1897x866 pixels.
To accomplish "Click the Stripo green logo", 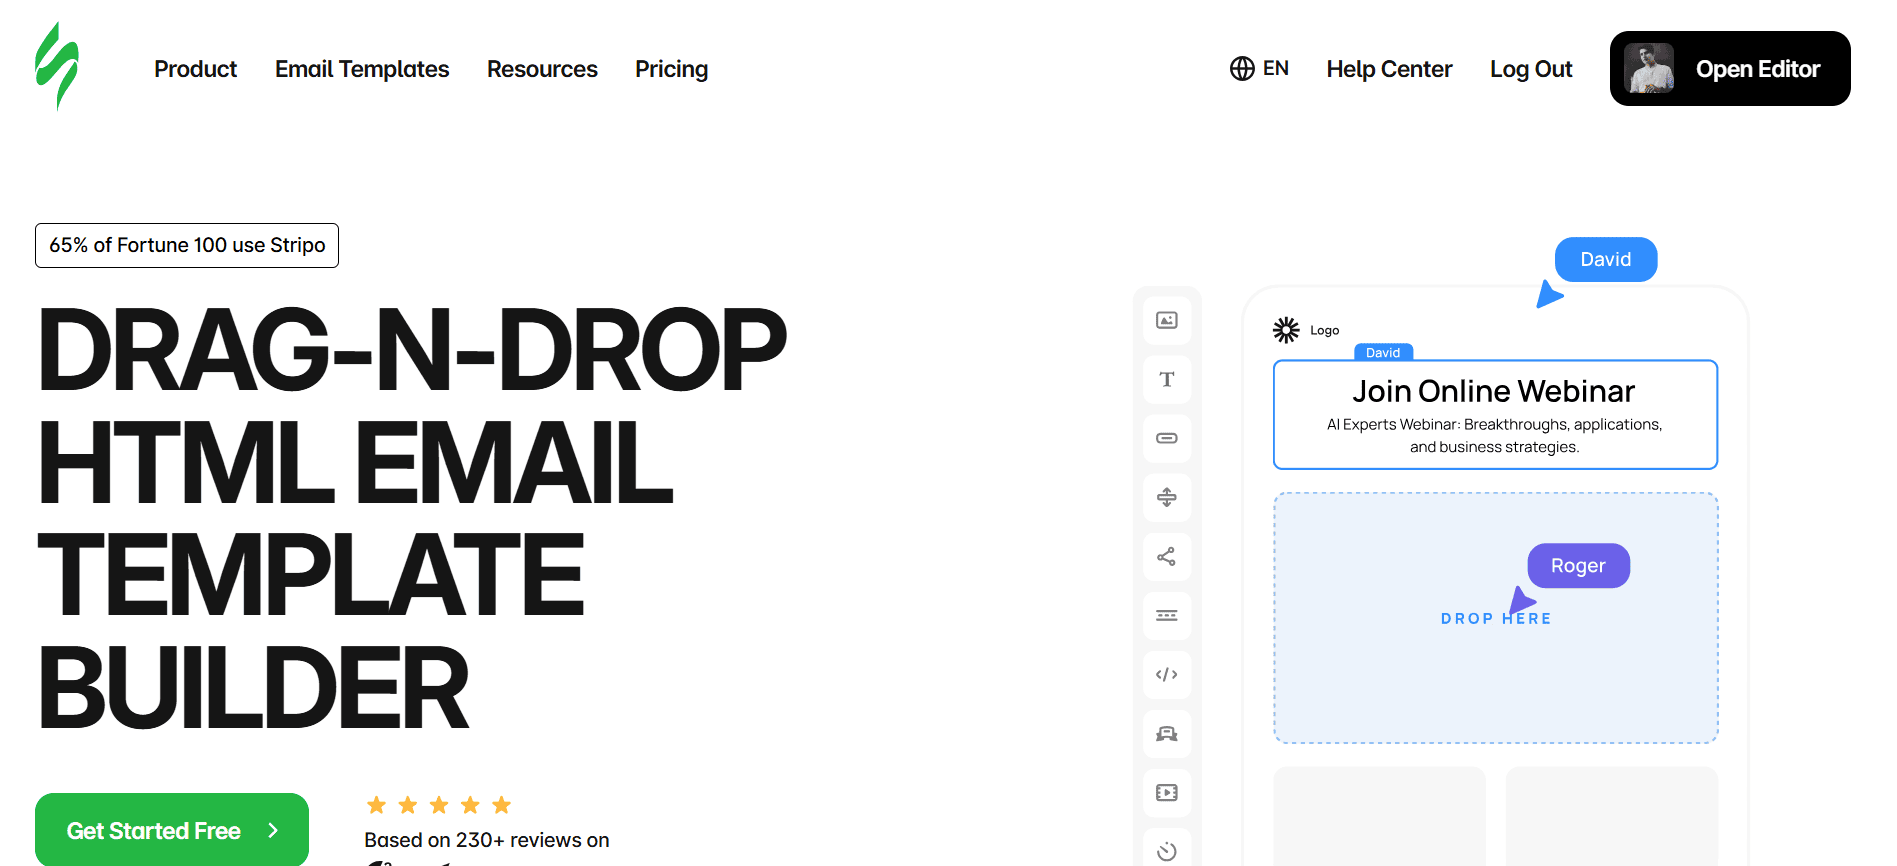I will click(57, 66).
